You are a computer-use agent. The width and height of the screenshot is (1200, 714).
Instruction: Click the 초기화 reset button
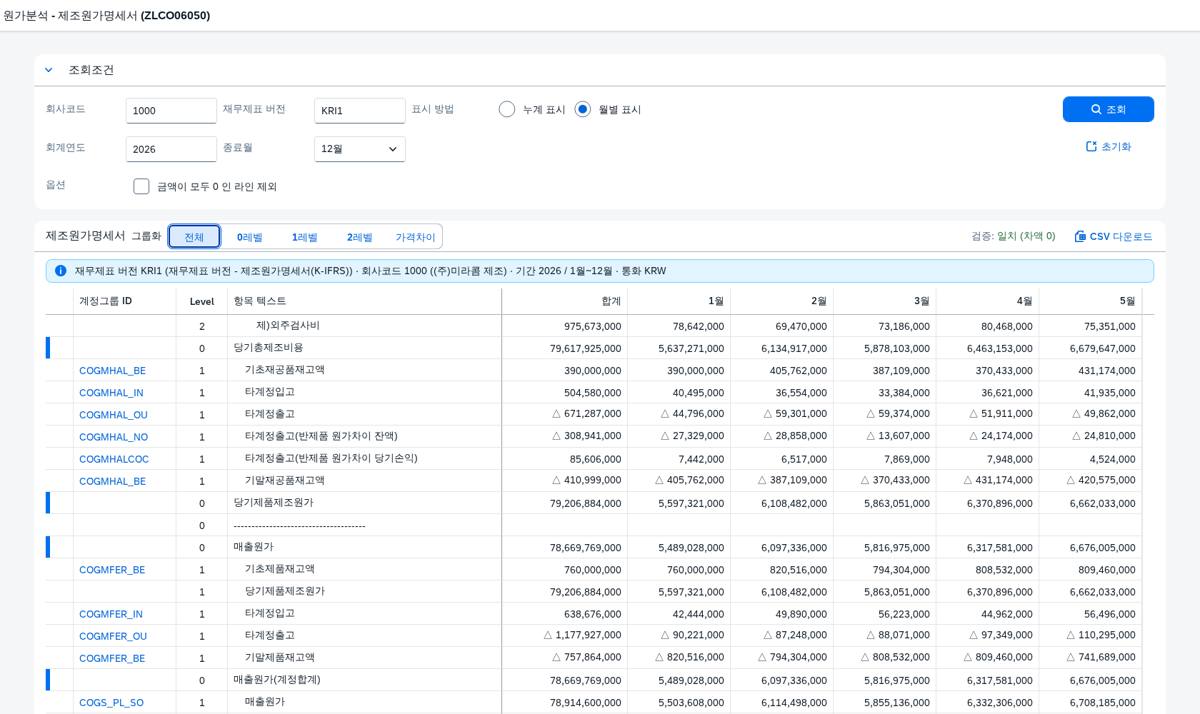point(1108,146)
